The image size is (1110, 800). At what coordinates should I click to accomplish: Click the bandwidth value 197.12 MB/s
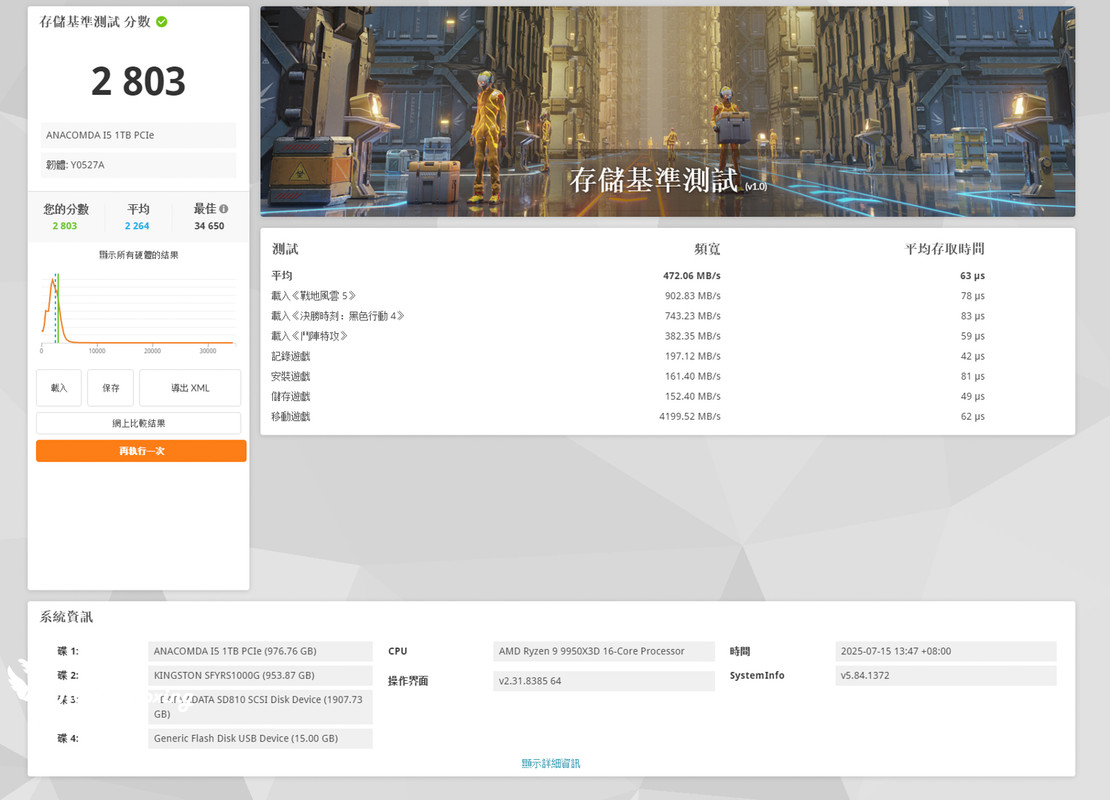click(692, 356)
